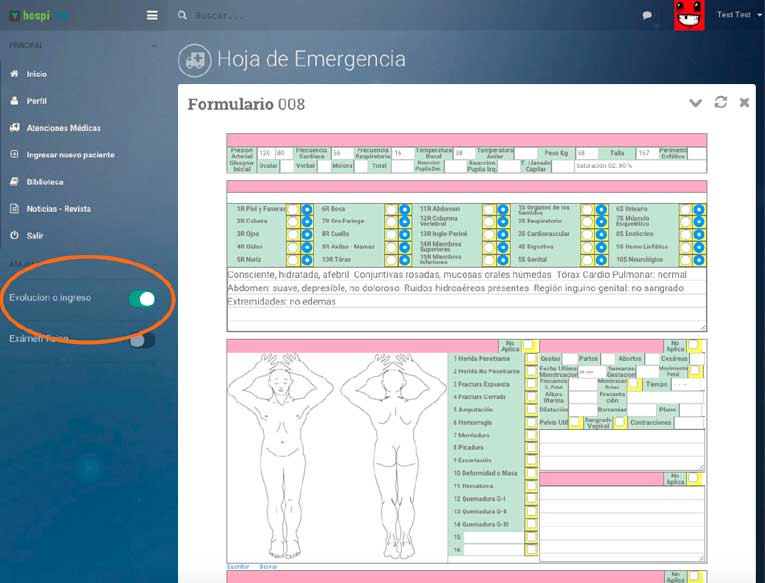
Task: Open the Test Test user dropdown
Action: click(x=733, y=15)
